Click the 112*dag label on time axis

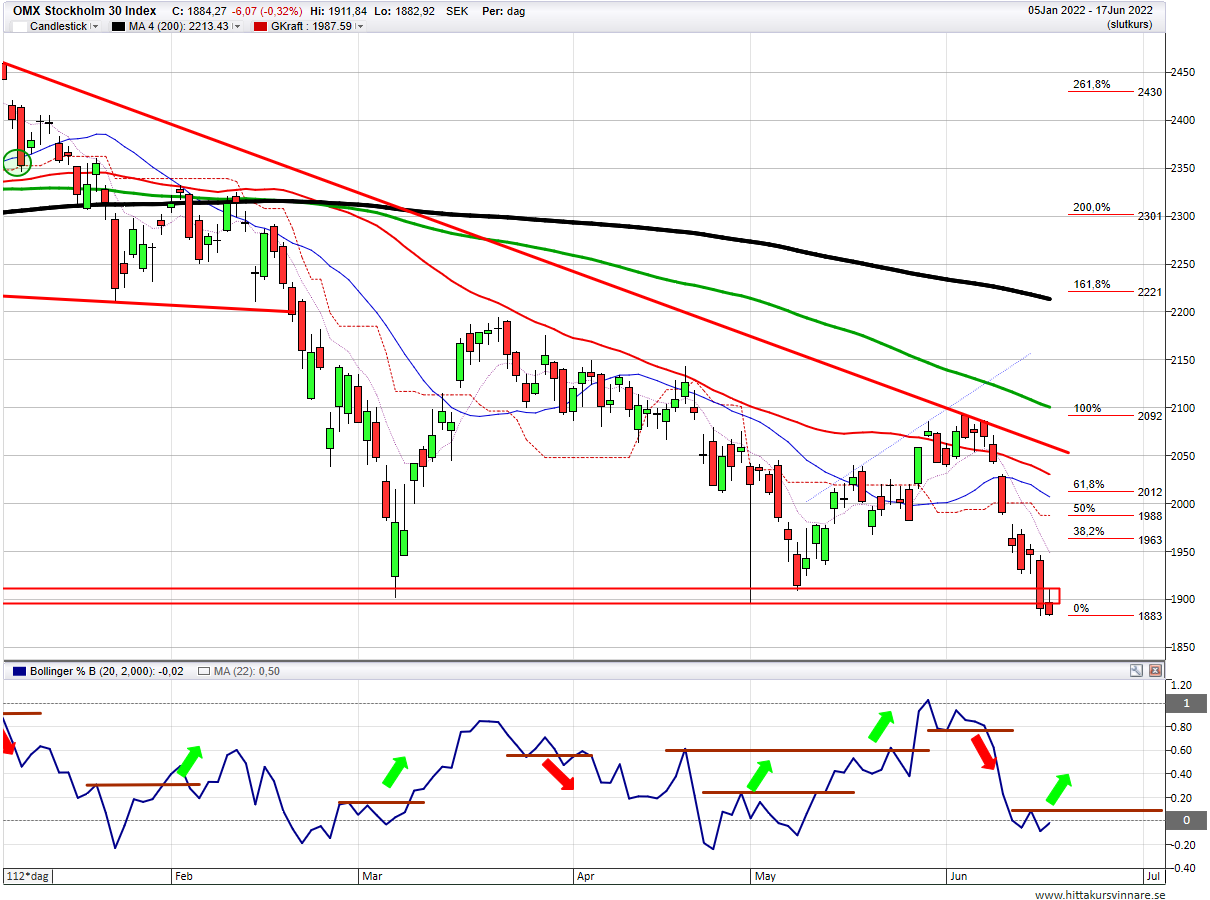click(x=26, y=874)
